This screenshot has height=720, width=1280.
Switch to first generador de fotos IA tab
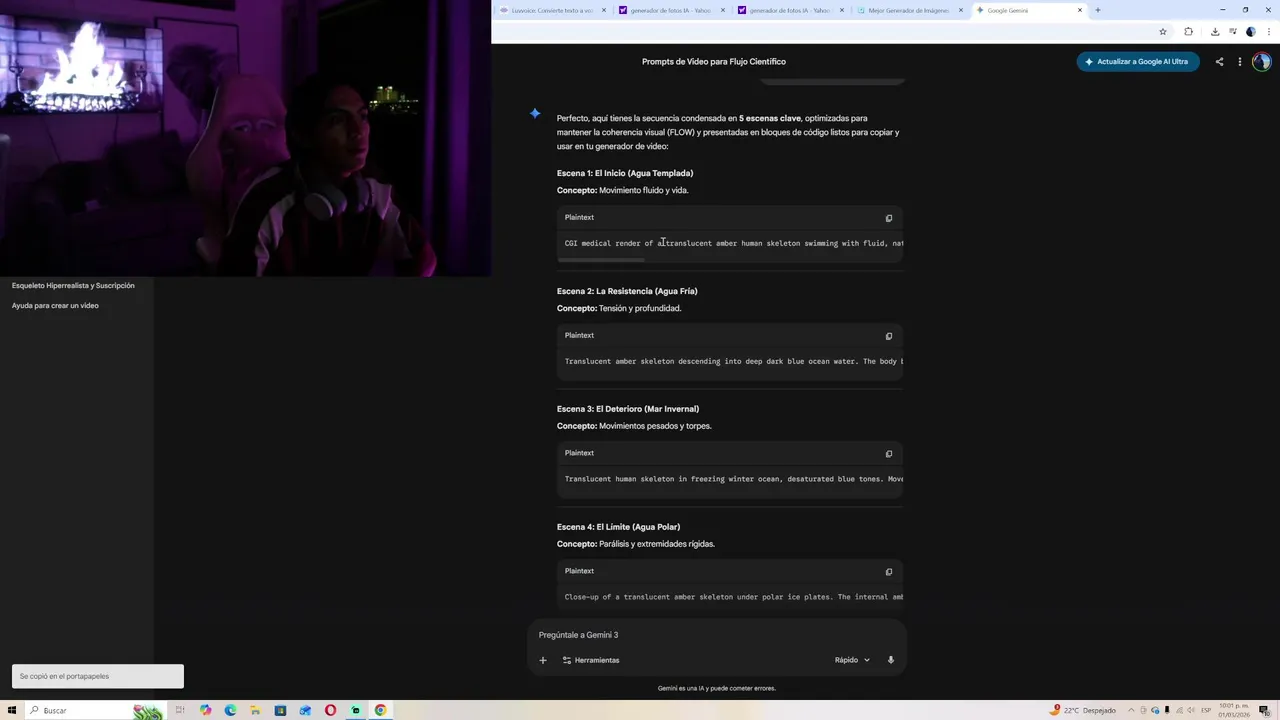(670, 10)
